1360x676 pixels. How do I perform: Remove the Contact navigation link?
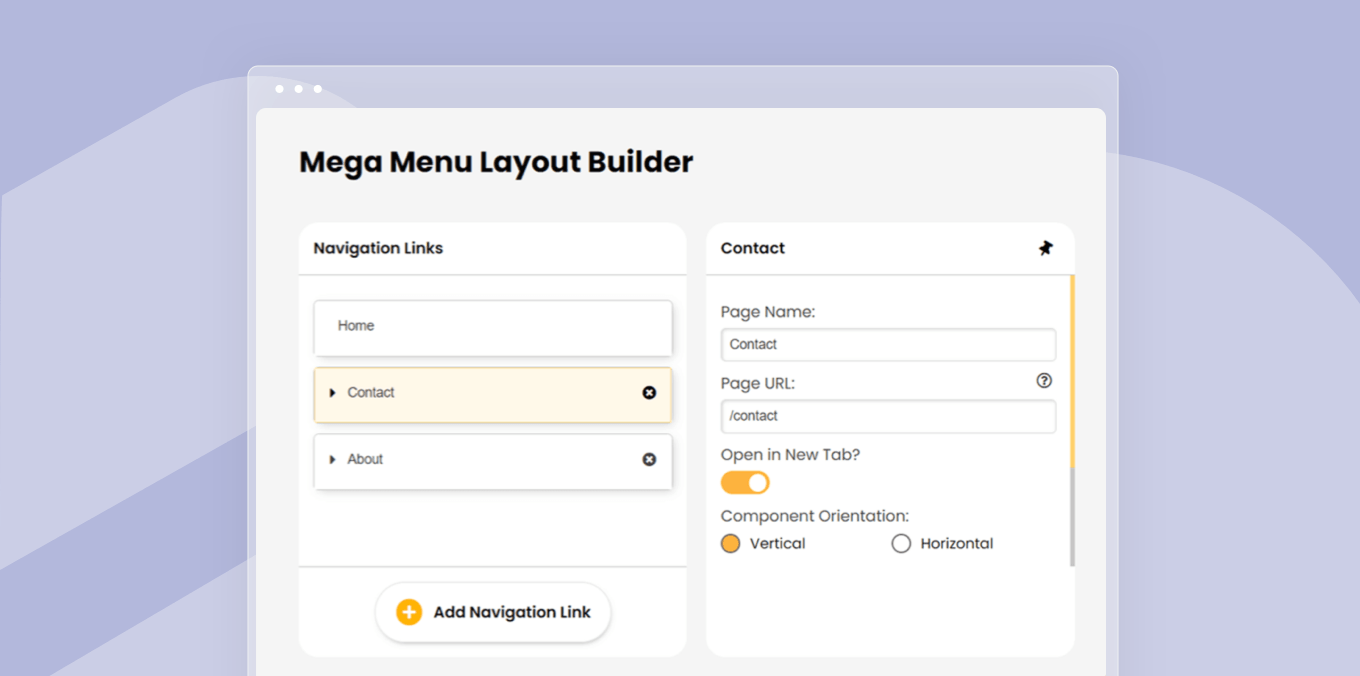(649, 393)
